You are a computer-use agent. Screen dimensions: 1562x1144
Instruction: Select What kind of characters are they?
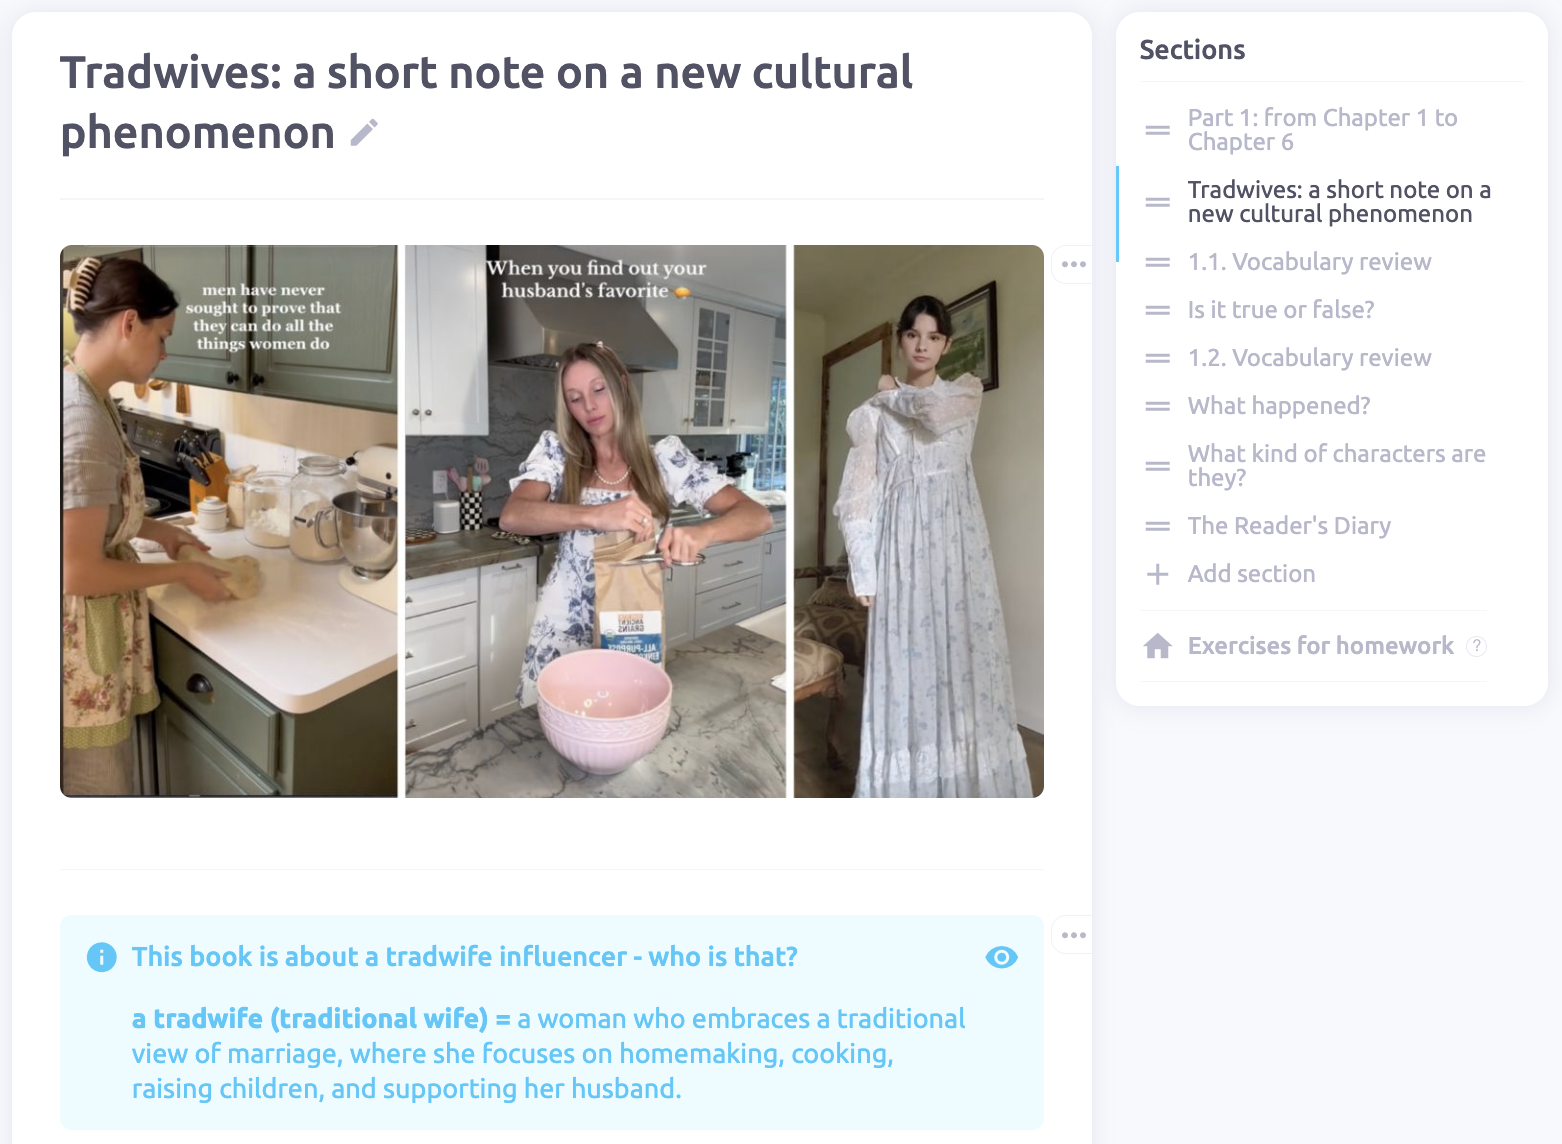[x=1336, y=466]
